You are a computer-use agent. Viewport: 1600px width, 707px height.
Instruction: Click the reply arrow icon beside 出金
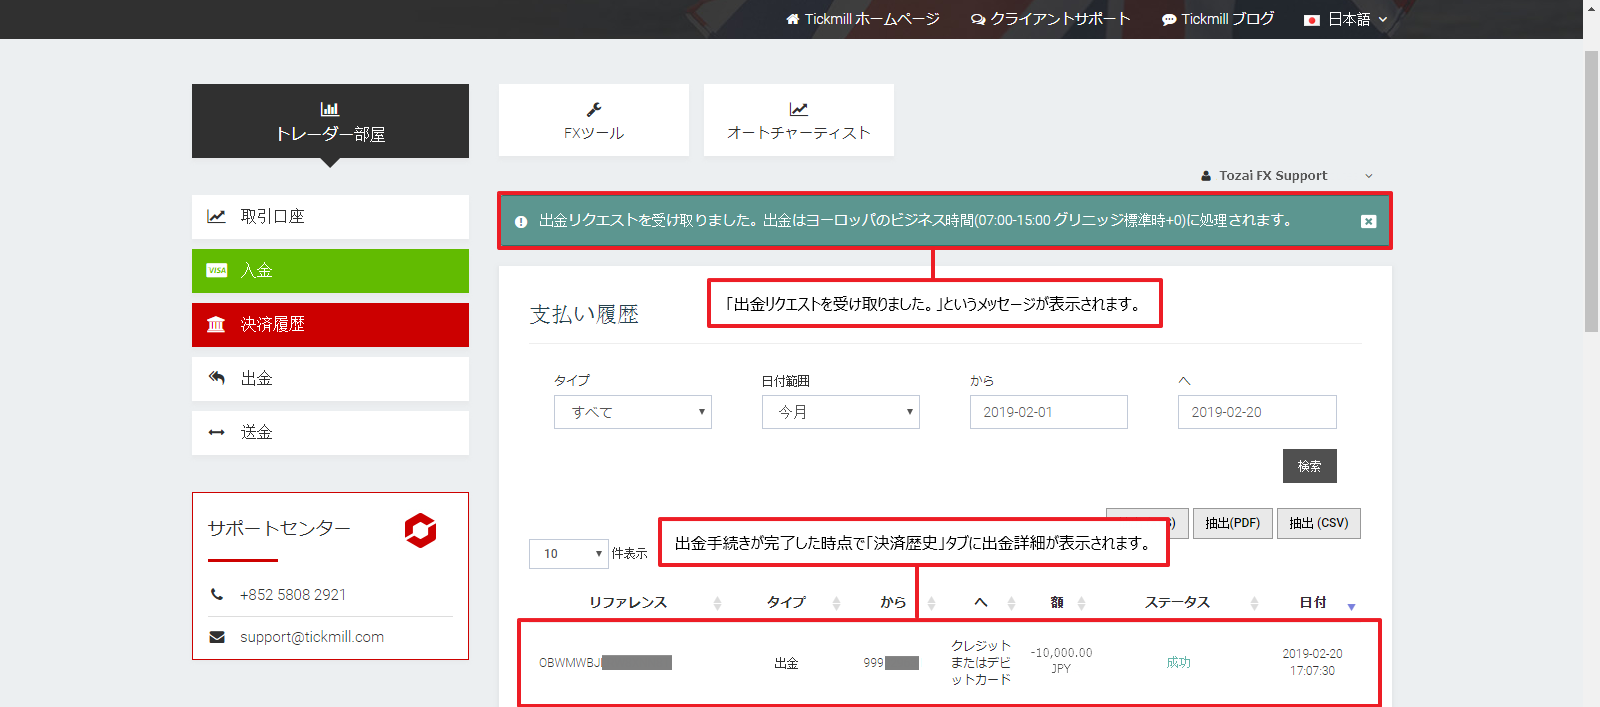(216, 378)
